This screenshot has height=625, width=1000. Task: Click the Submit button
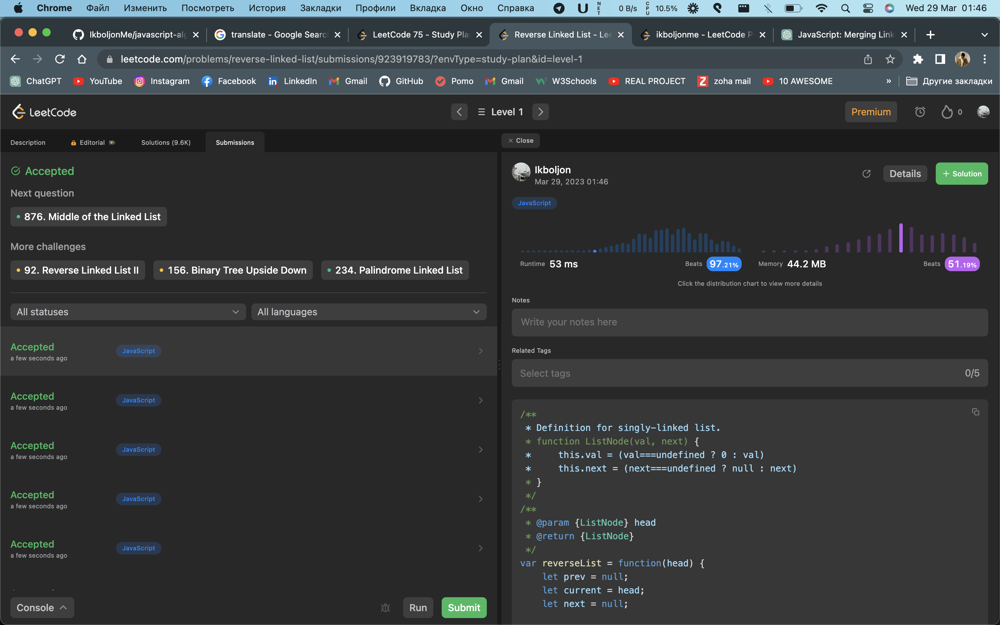(x=463, y=607)
